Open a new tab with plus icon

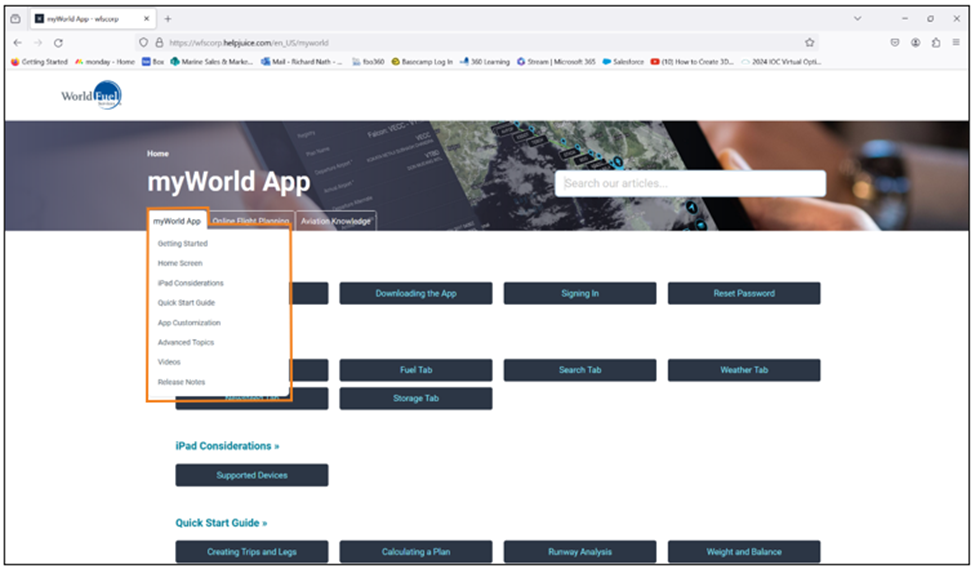(168, 19)
